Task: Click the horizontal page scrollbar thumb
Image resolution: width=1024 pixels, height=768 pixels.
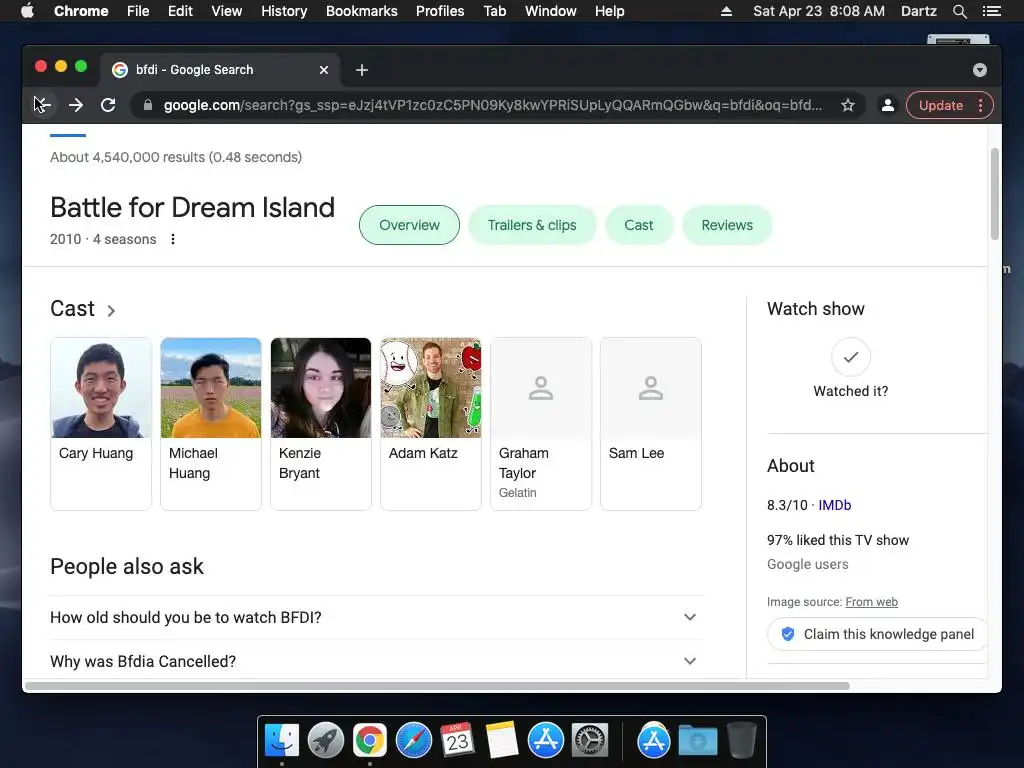Action: [x=437, y=686]
